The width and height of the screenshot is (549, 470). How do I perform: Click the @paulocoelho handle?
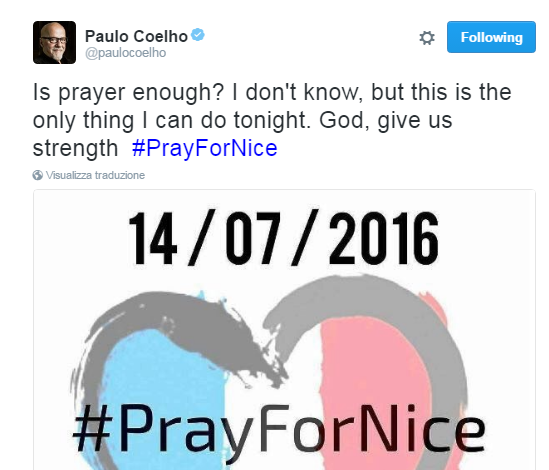(x=125, y=53)
